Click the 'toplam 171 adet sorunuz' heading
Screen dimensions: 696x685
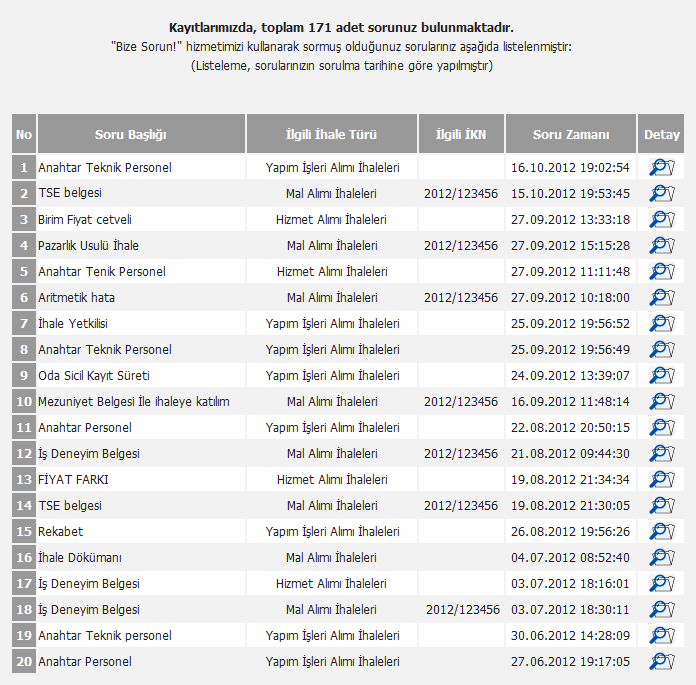[341, 28]
